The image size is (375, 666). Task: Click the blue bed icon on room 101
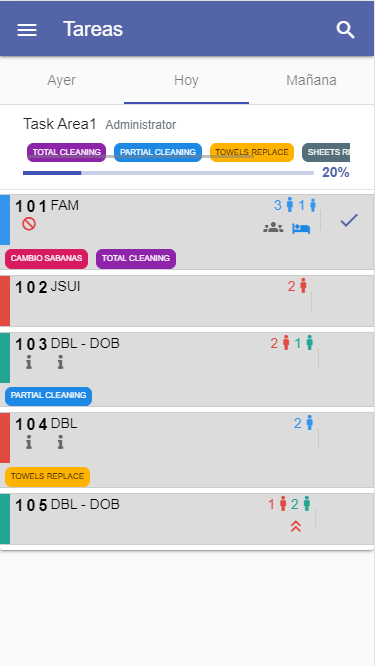click(x=301, y=229)
